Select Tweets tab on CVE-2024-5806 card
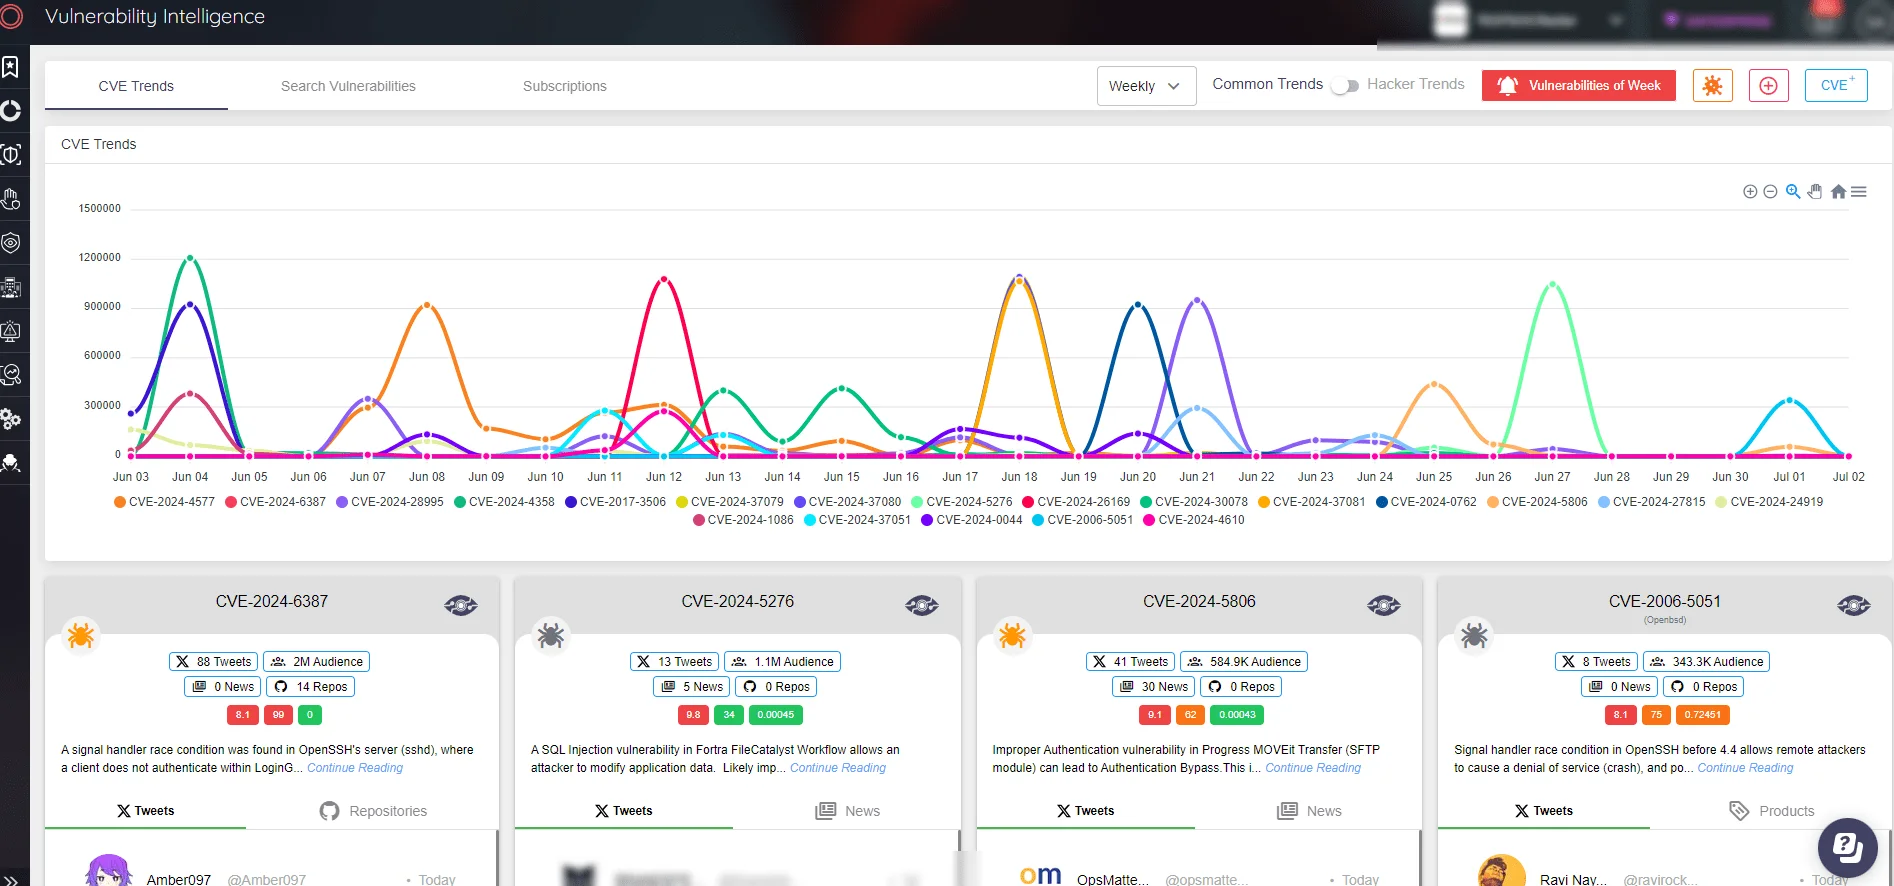 coord(1085,811)
